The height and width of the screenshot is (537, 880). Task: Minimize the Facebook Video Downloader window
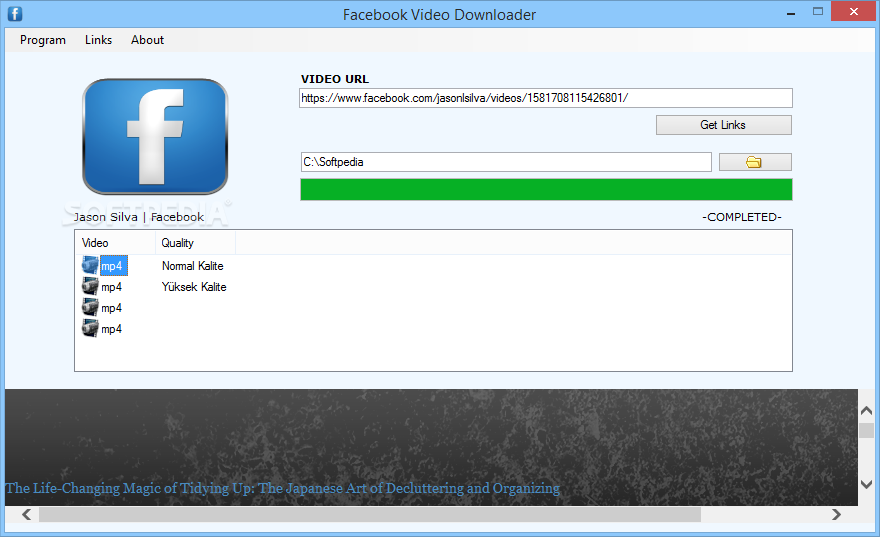pyautogui.click(x=791, y=12)
